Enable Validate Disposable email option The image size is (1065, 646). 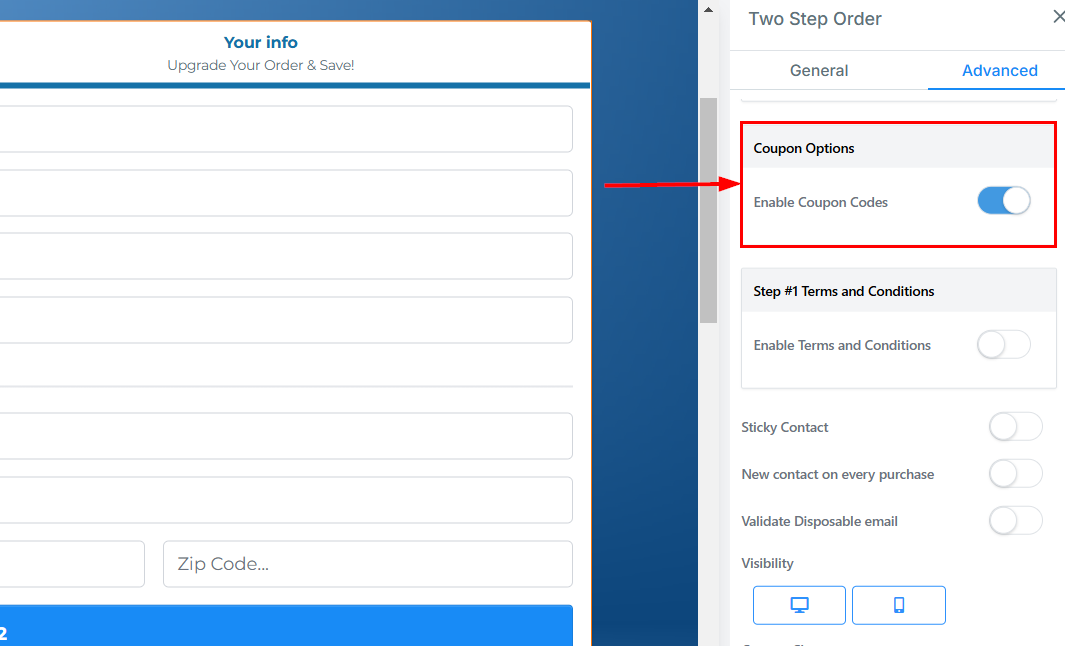[x=1015, y=521]
